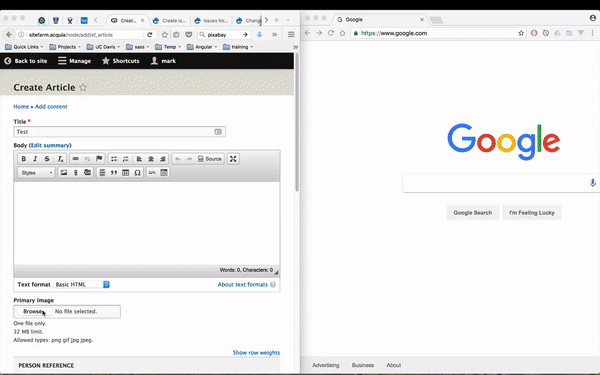Add Create Article to shortcuts with star
Viewport: 600px width, 375px height.
pyautogui.click(x=83, y=88)
